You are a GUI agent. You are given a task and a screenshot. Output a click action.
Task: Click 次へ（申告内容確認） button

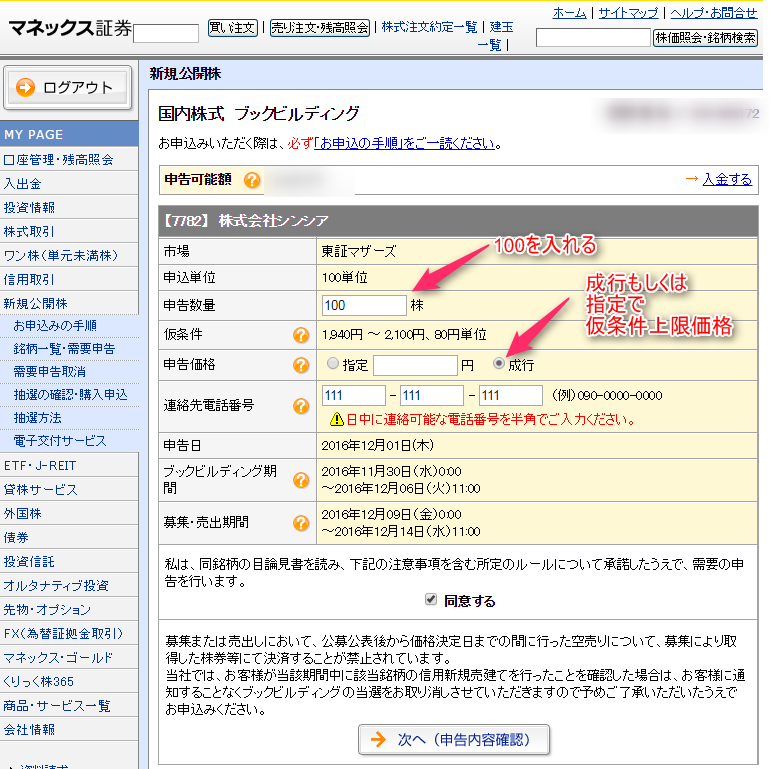[454, 739]
